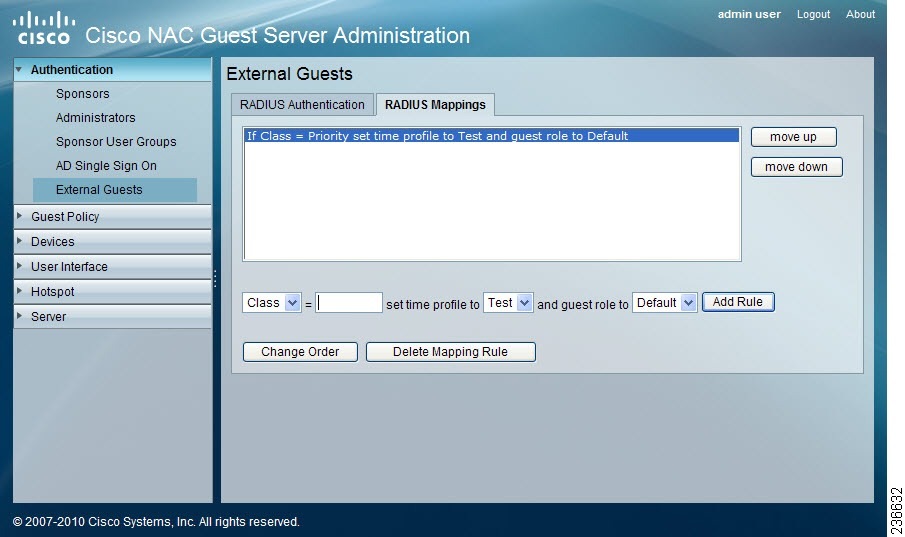The width and height of the screenshot is (905, 537).
Task: Expand the Server section
Action: [x=113, y=316]
